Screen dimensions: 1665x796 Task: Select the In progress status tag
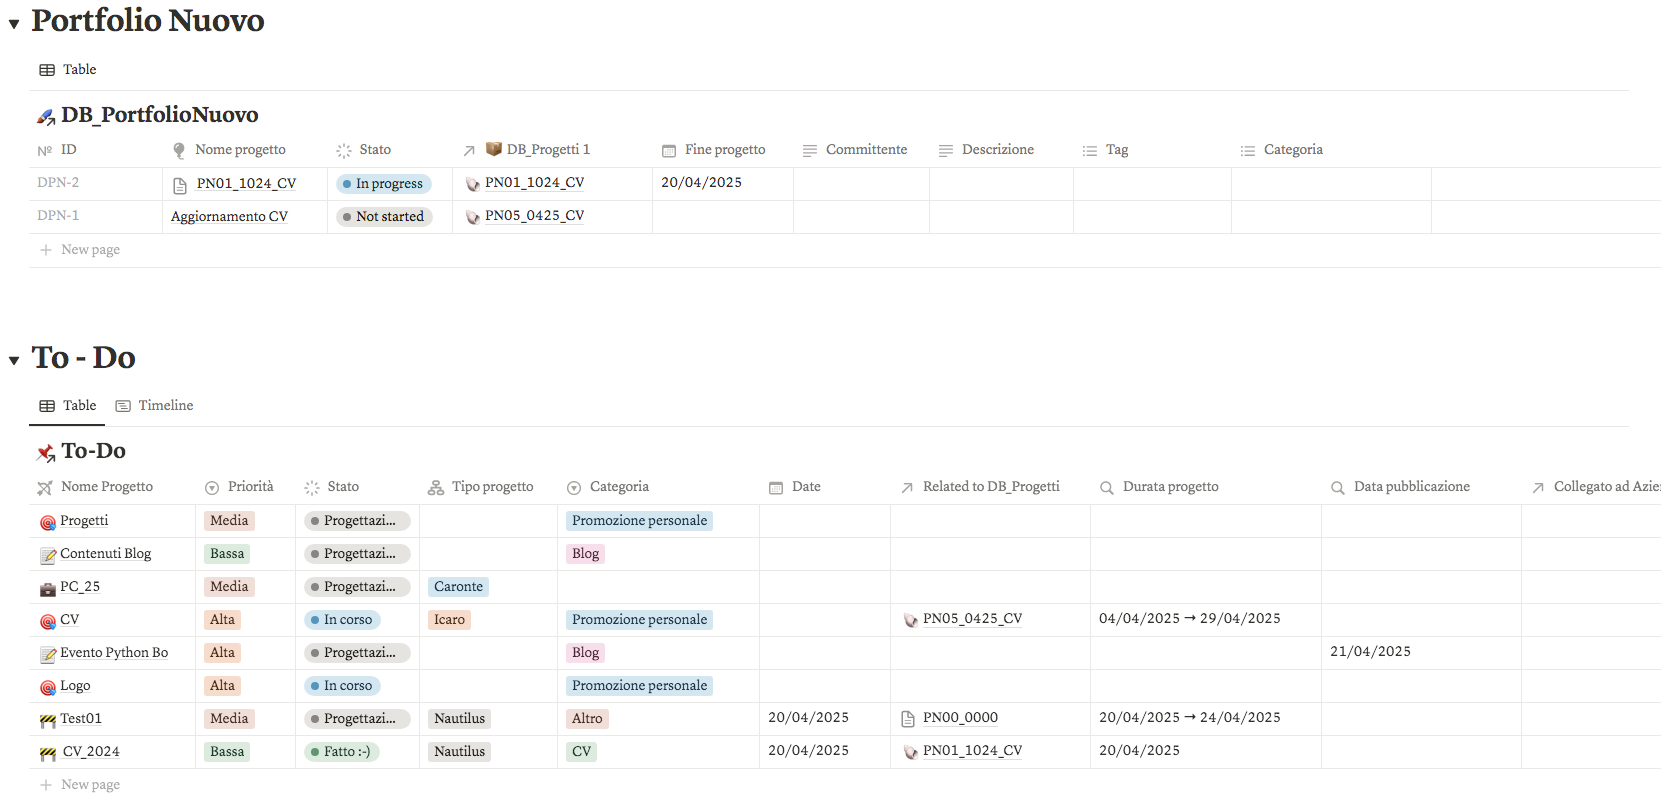click(383, 184)
